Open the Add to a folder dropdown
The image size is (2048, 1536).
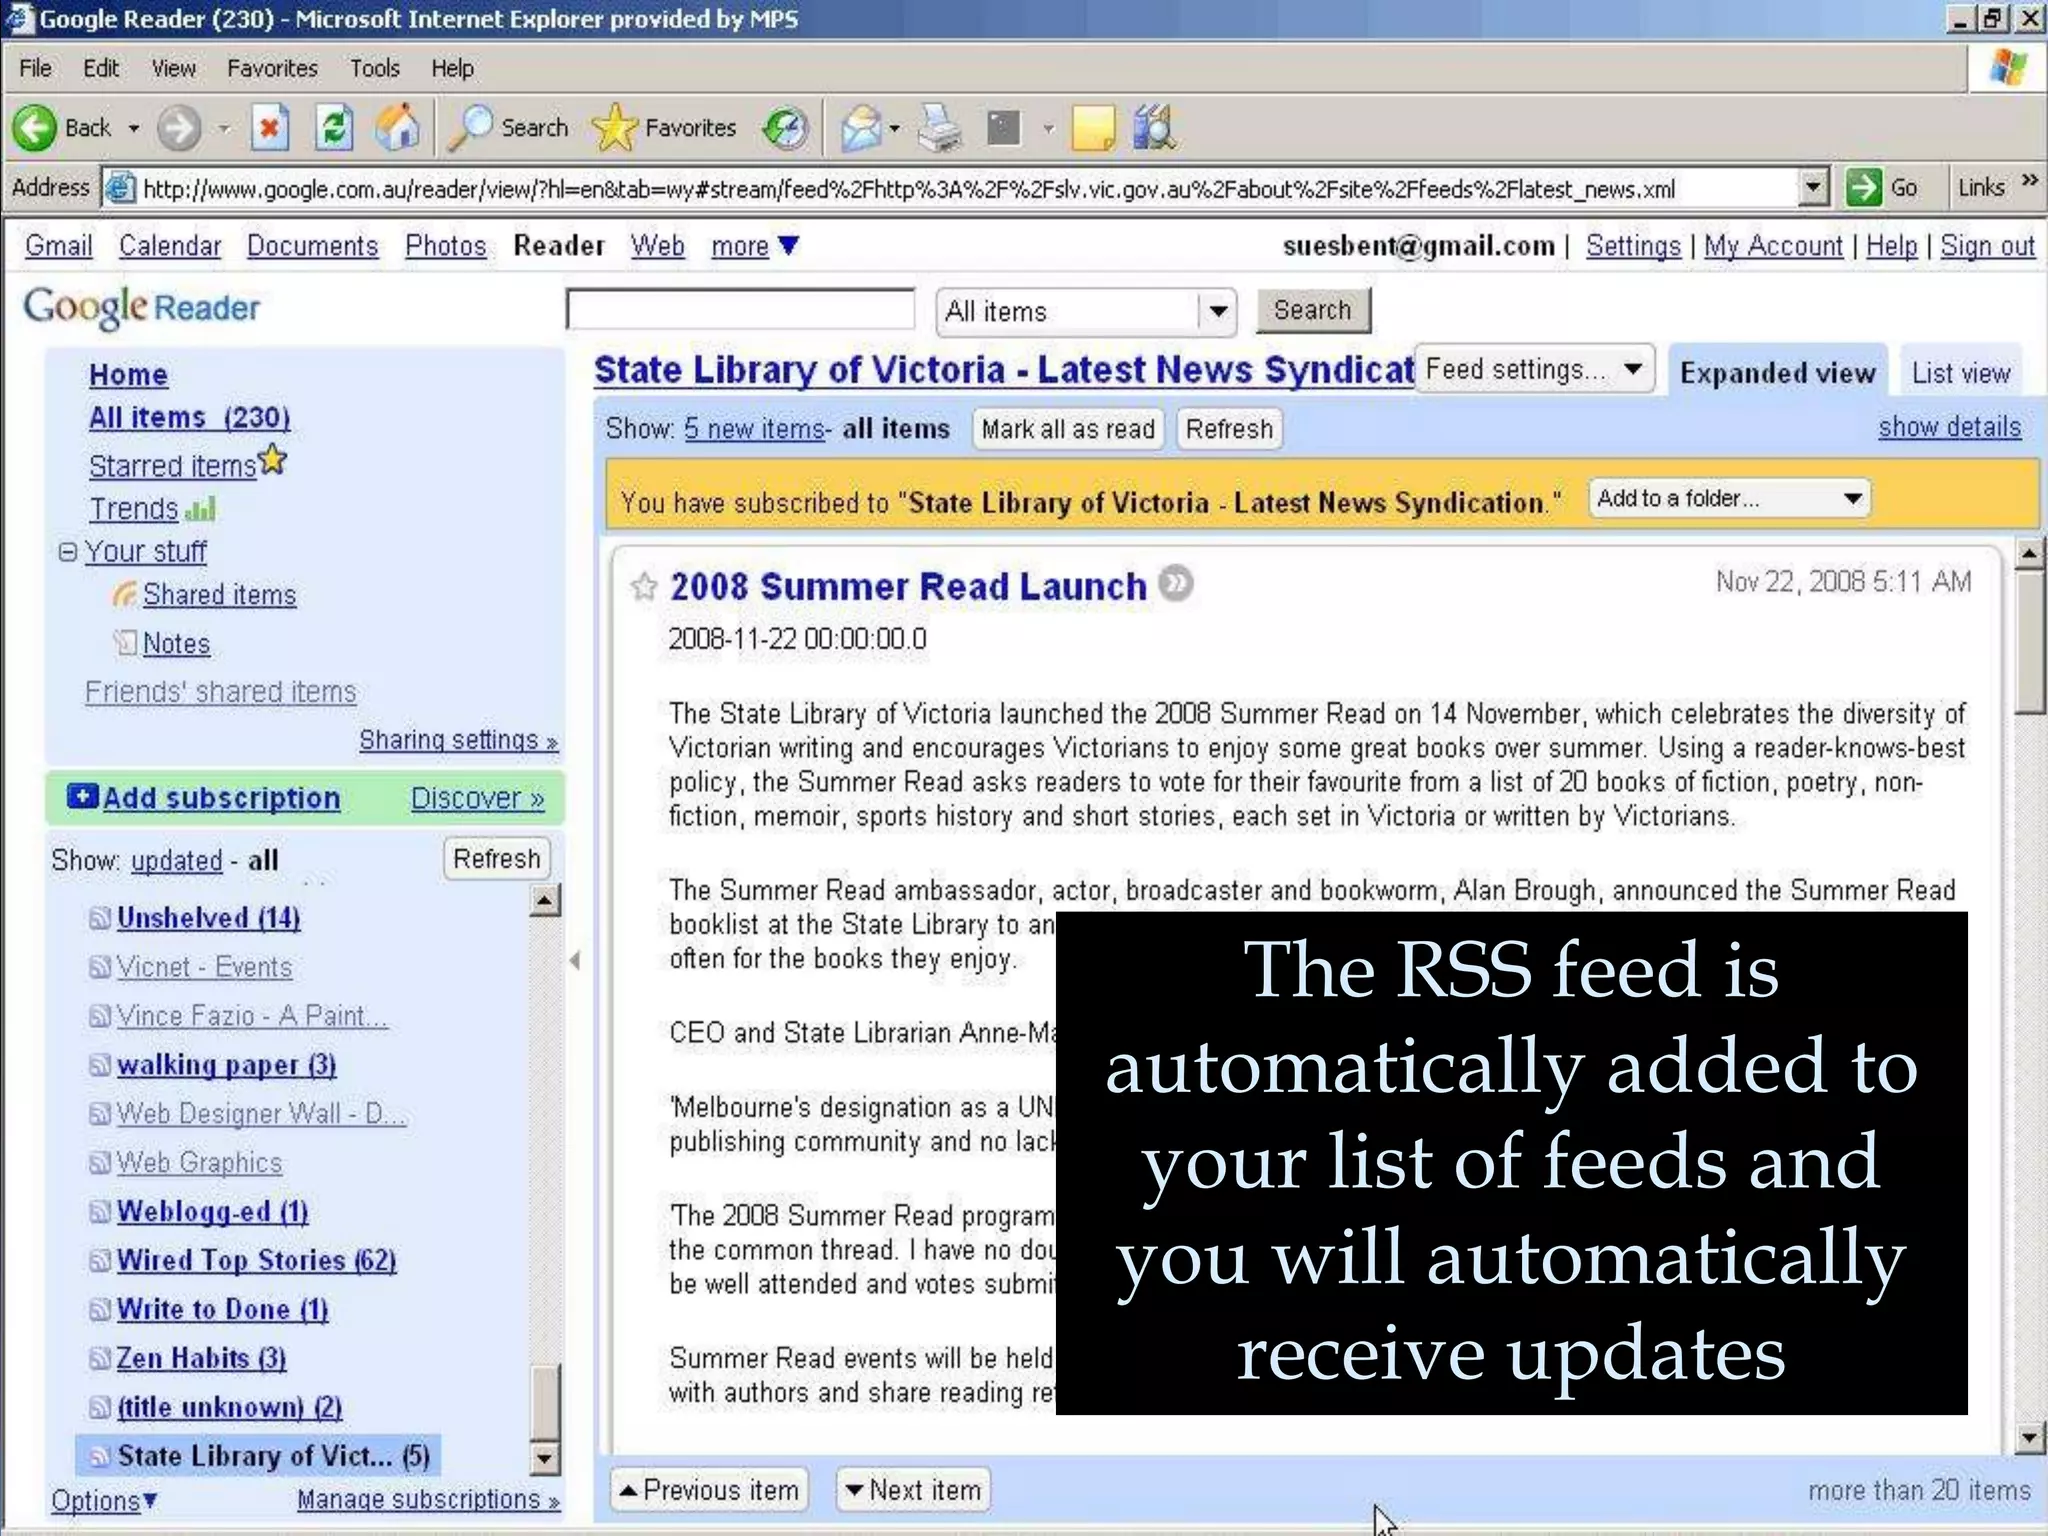coord(1729,498)
